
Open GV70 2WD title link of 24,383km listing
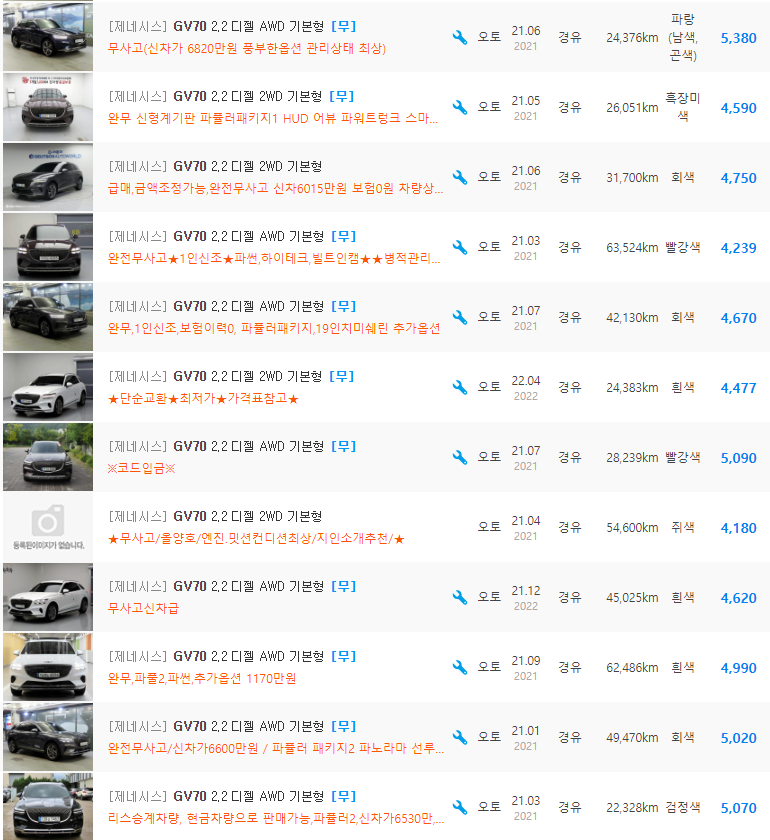[x=231, y=377]
